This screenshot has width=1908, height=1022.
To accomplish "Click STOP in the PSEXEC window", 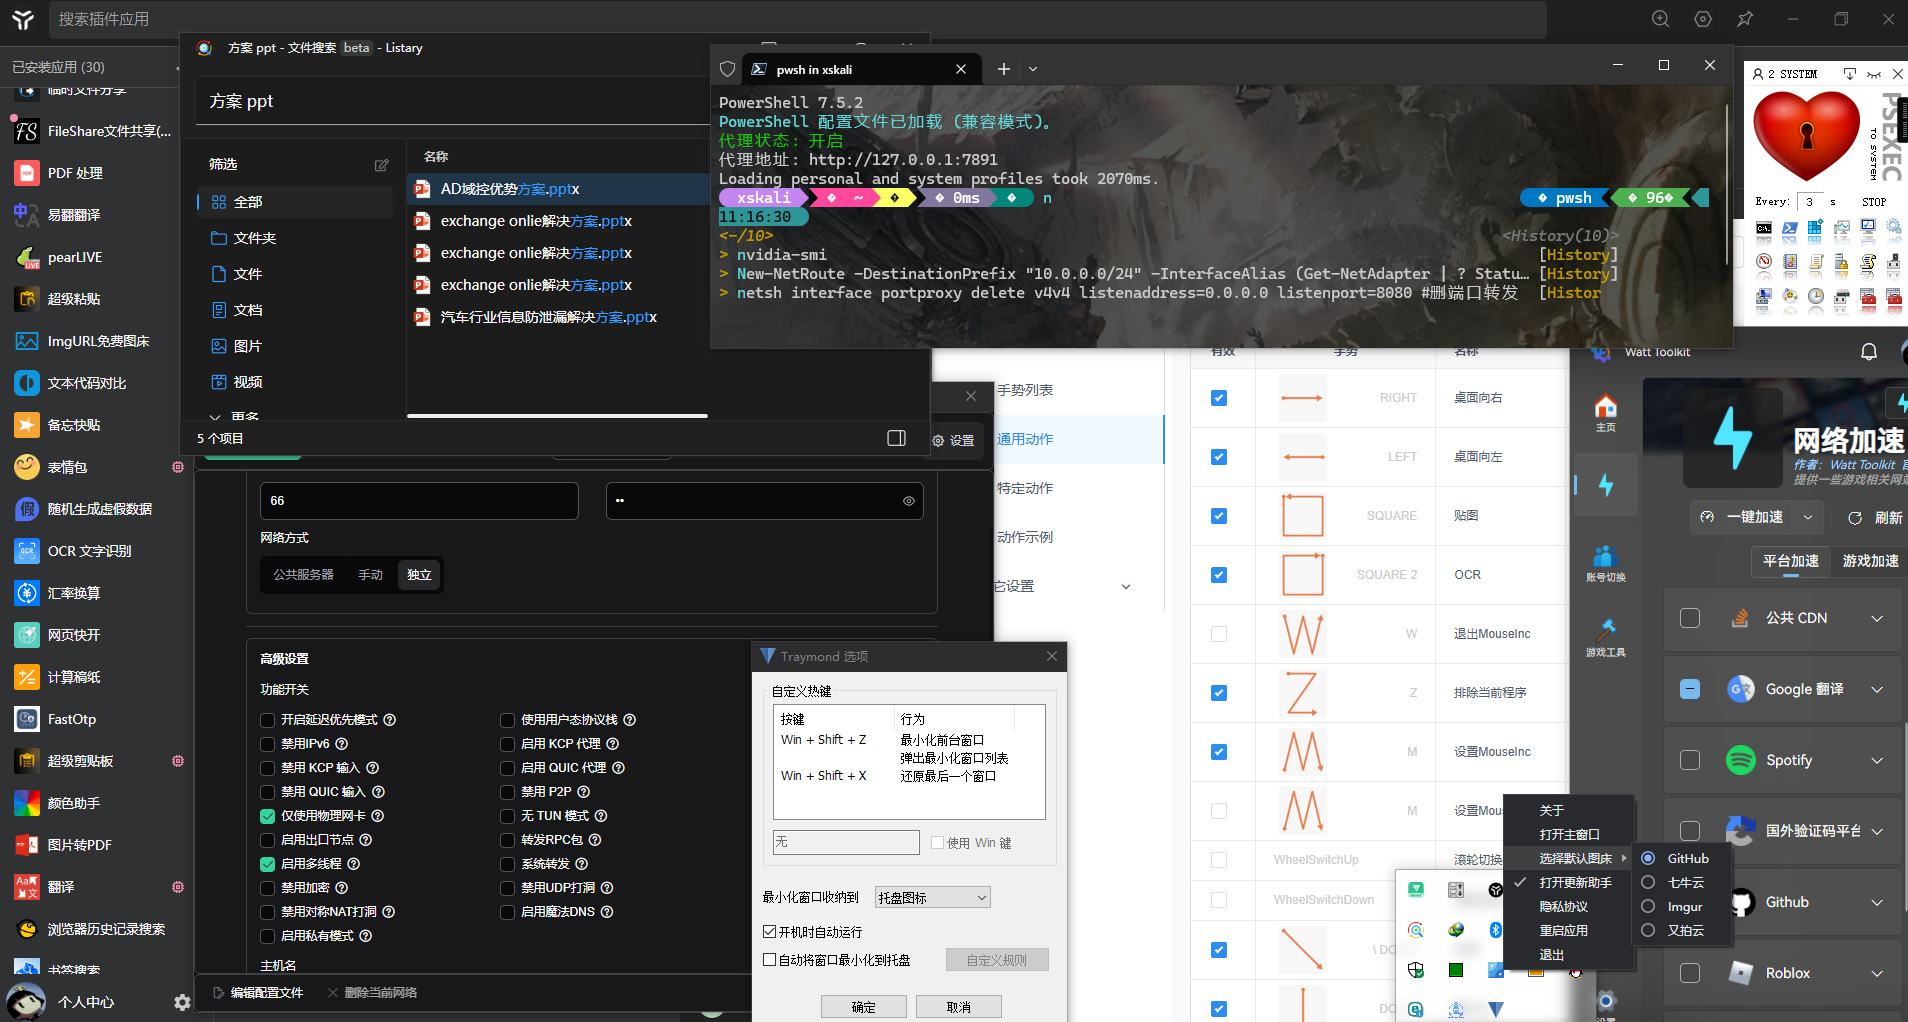I will click(1874, 202).
